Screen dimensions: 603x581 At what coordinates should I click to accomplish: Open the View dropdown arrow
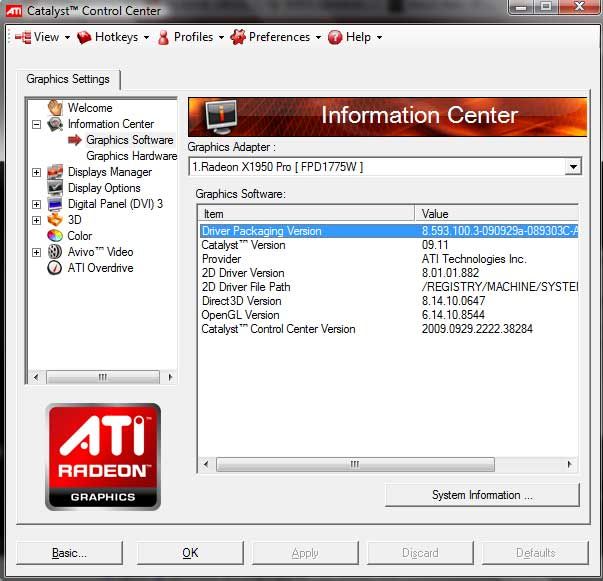point(67,38)
